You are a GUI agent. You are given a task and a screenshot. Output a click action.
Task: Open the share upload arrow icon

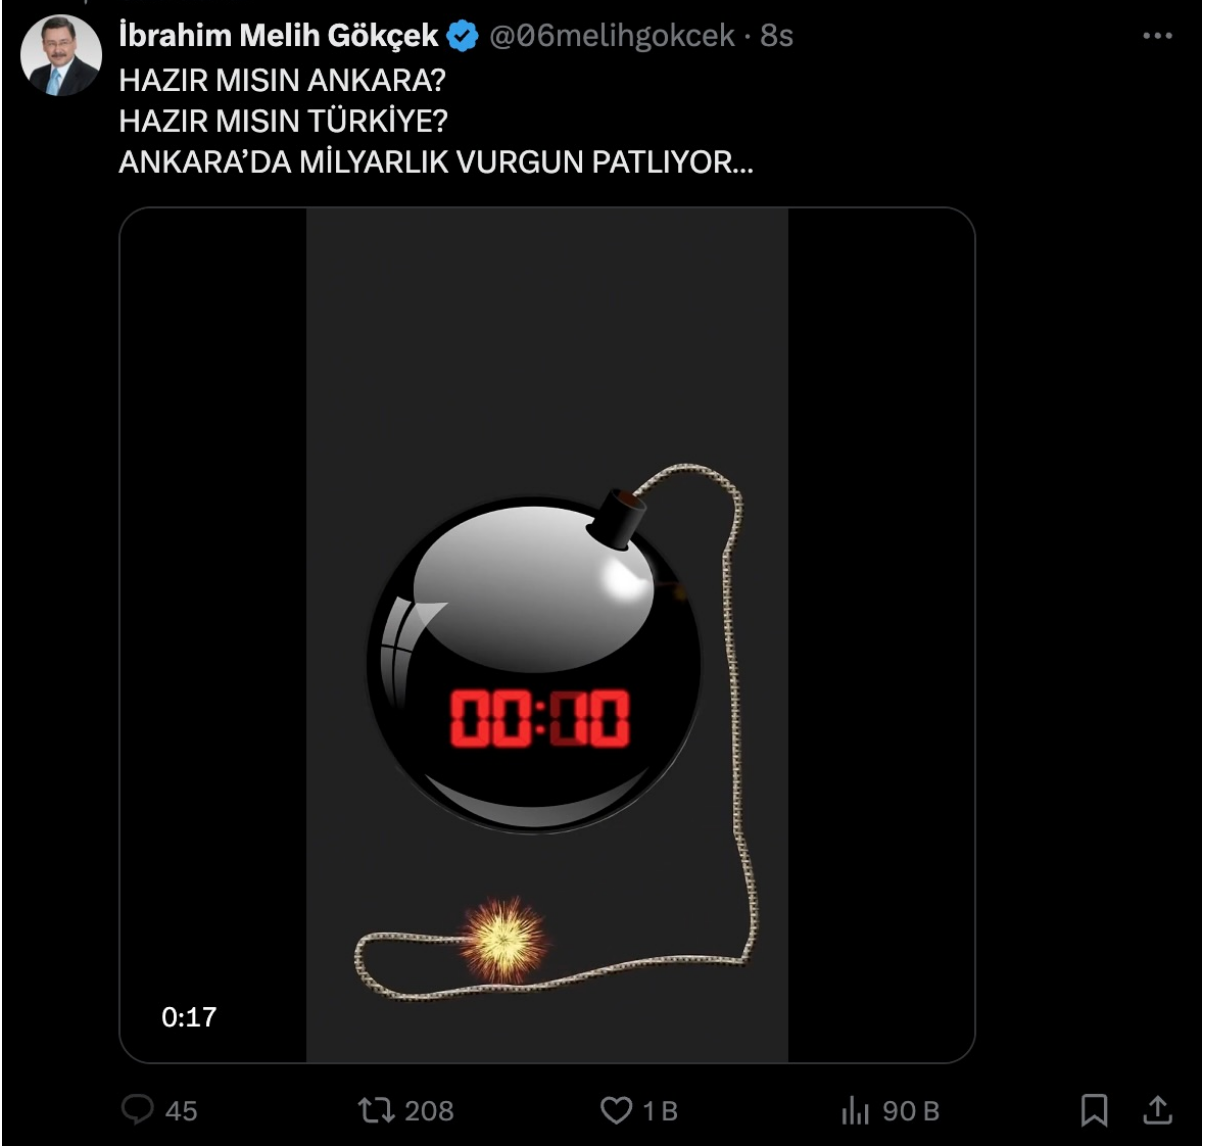coord(1157,1110)
